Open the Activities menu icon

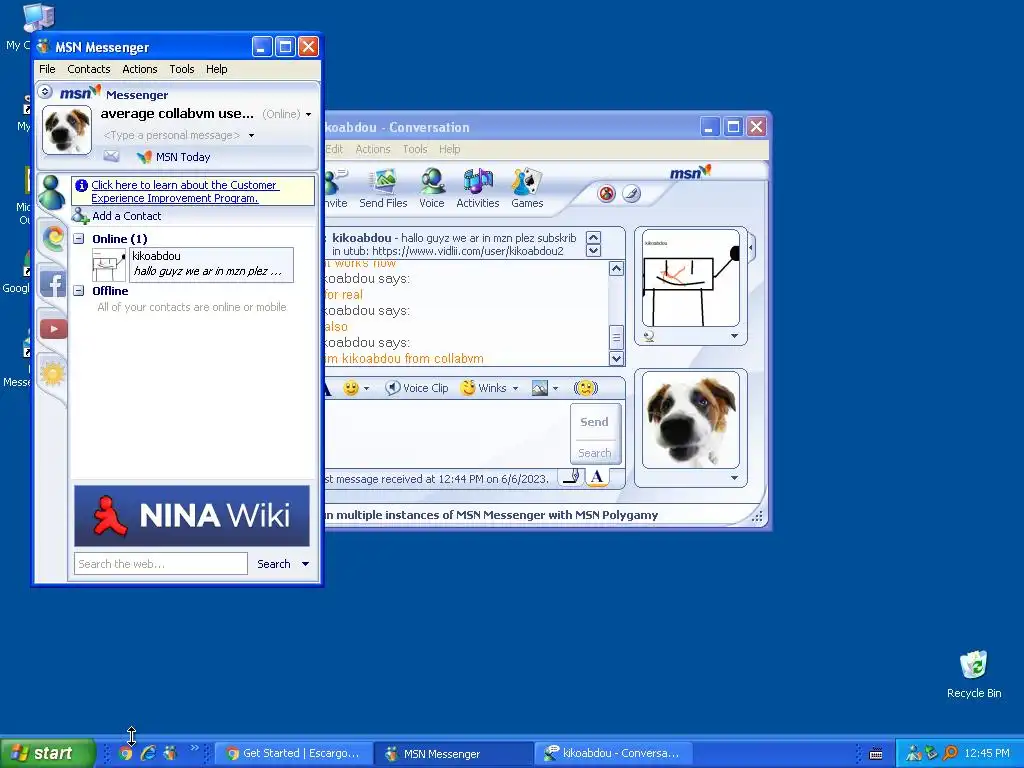(x=477, y=189)
